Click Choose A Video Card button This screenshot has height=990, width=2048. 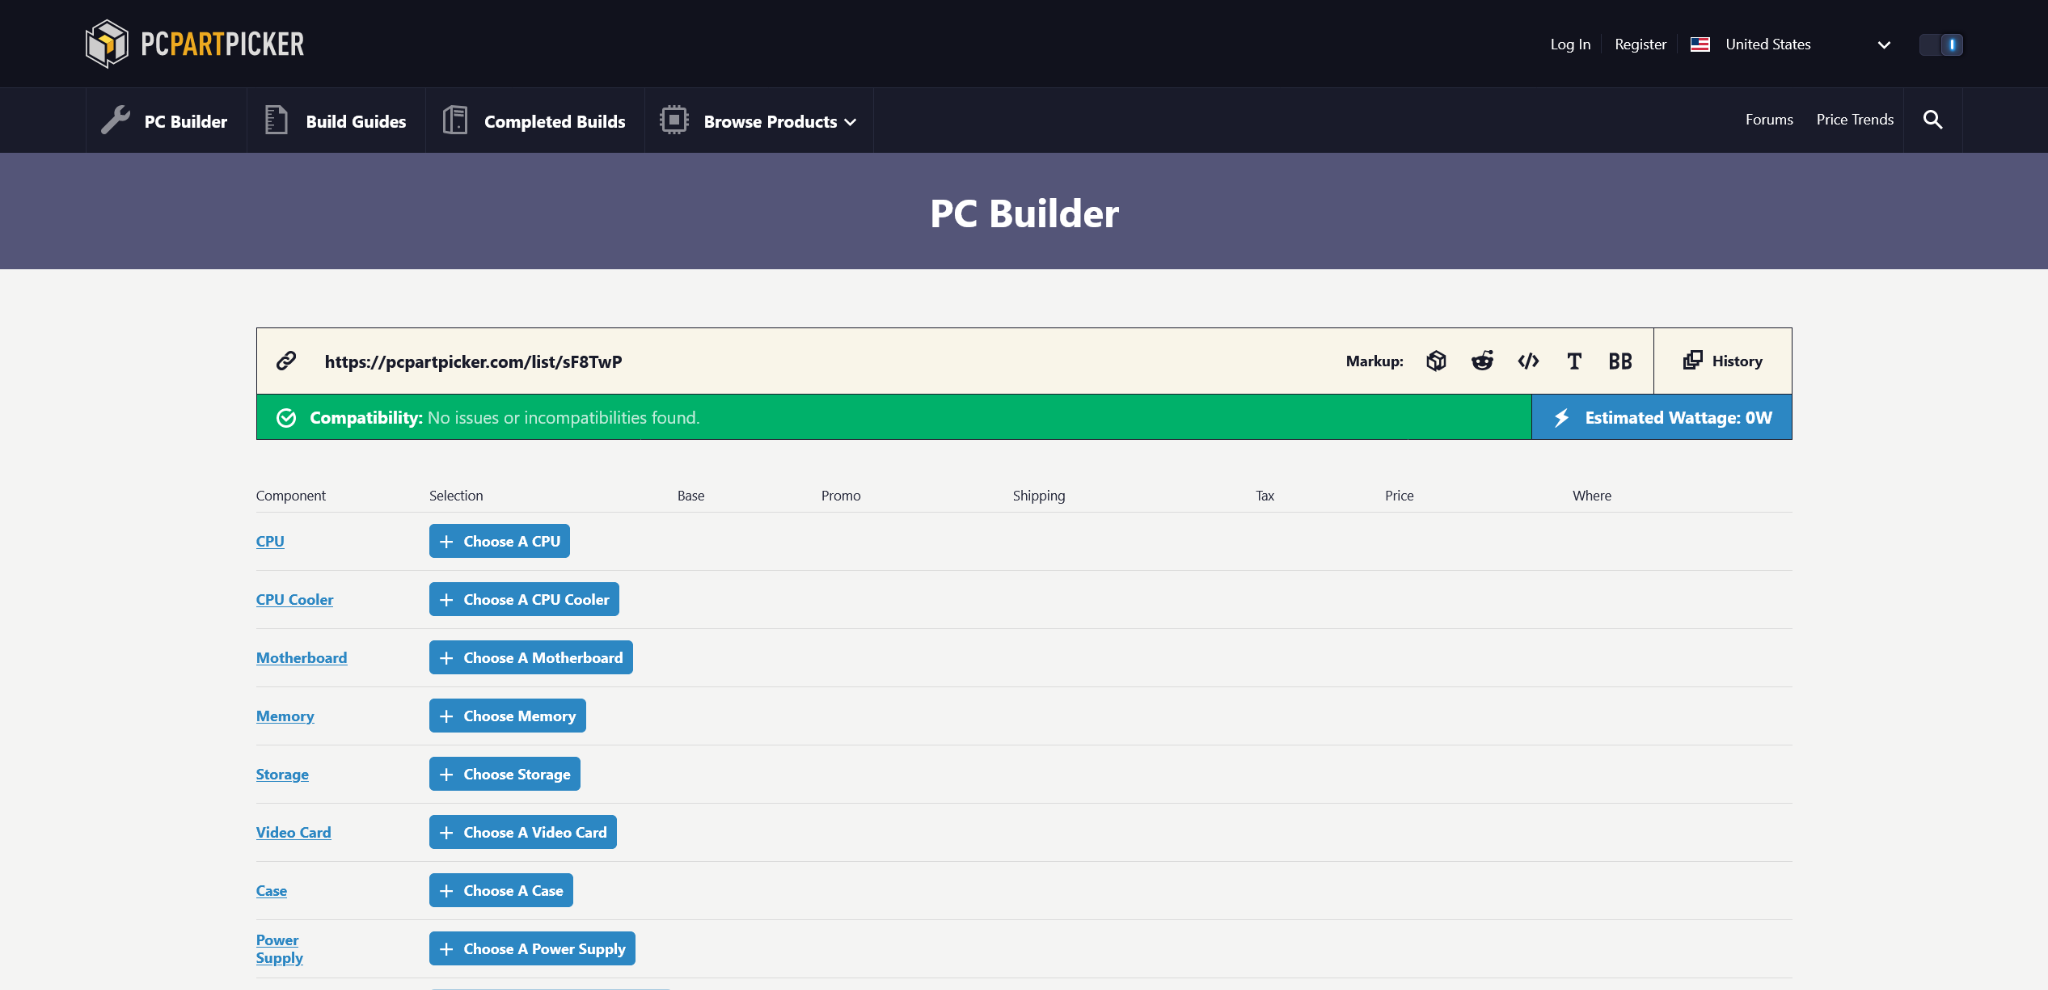point(523,832)
